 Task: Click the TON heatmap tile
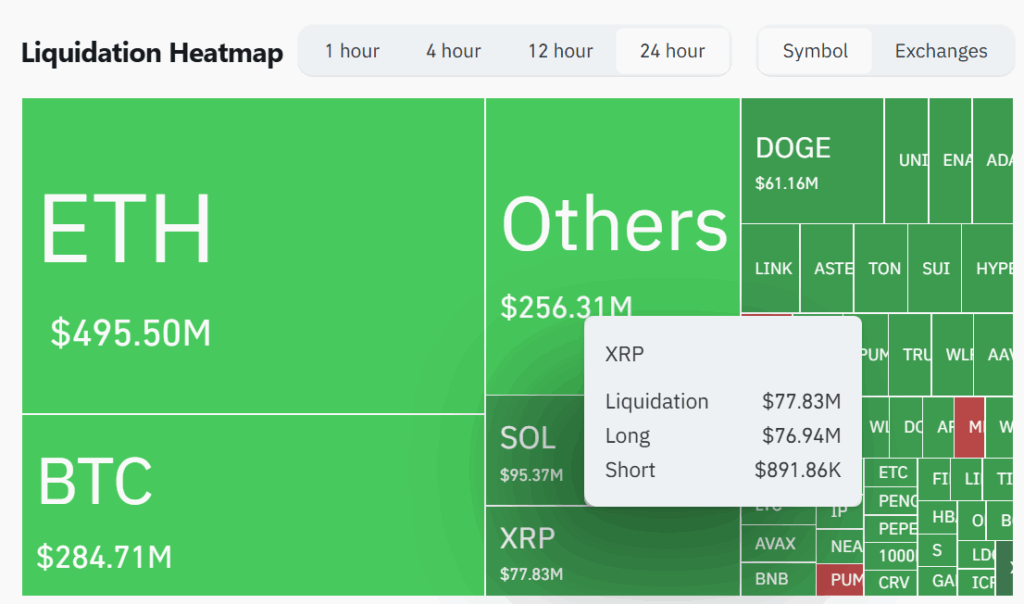coord(880,268)
